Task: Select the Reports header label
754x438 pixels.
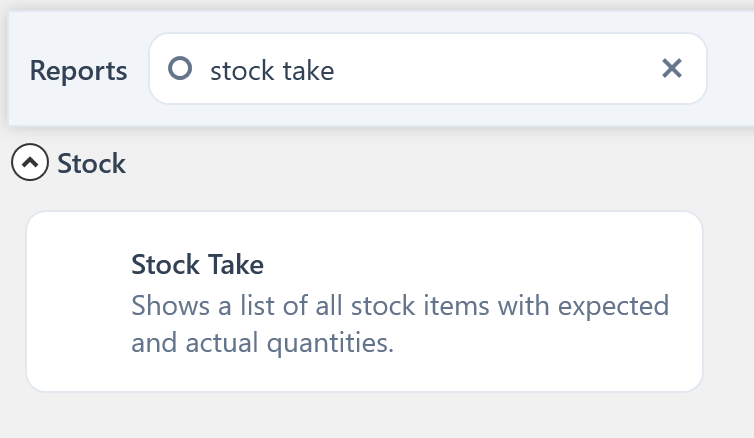Action: point(79,71)
